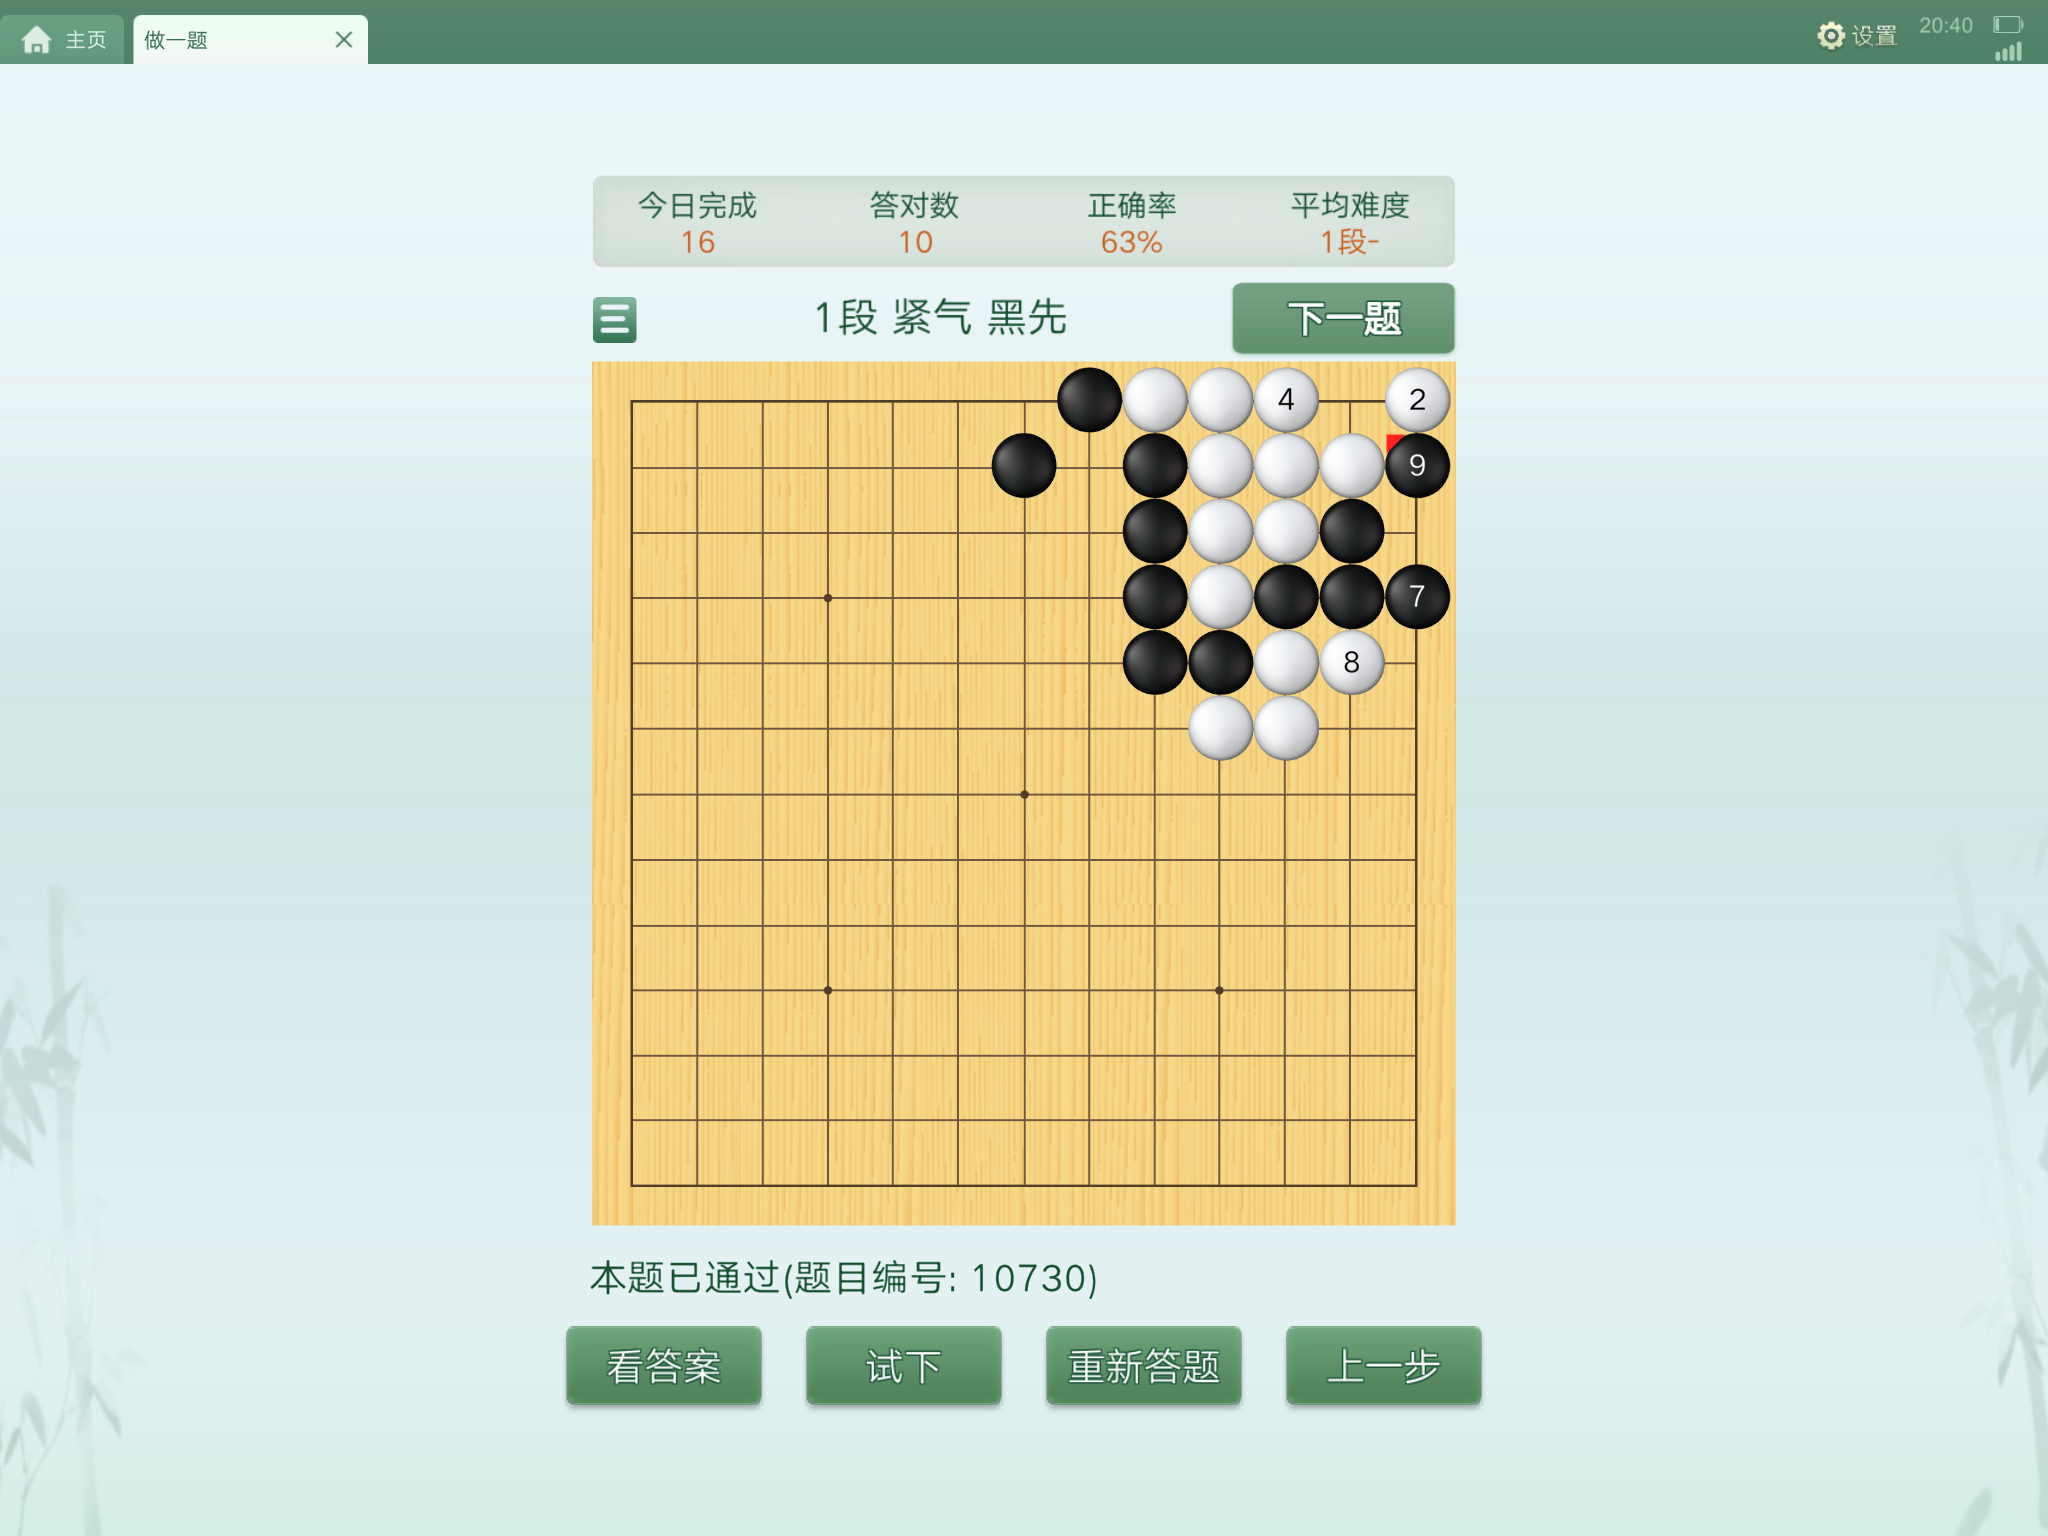Click the home icon on 主页 tab

pyautogui.click(x=37, y=40)
